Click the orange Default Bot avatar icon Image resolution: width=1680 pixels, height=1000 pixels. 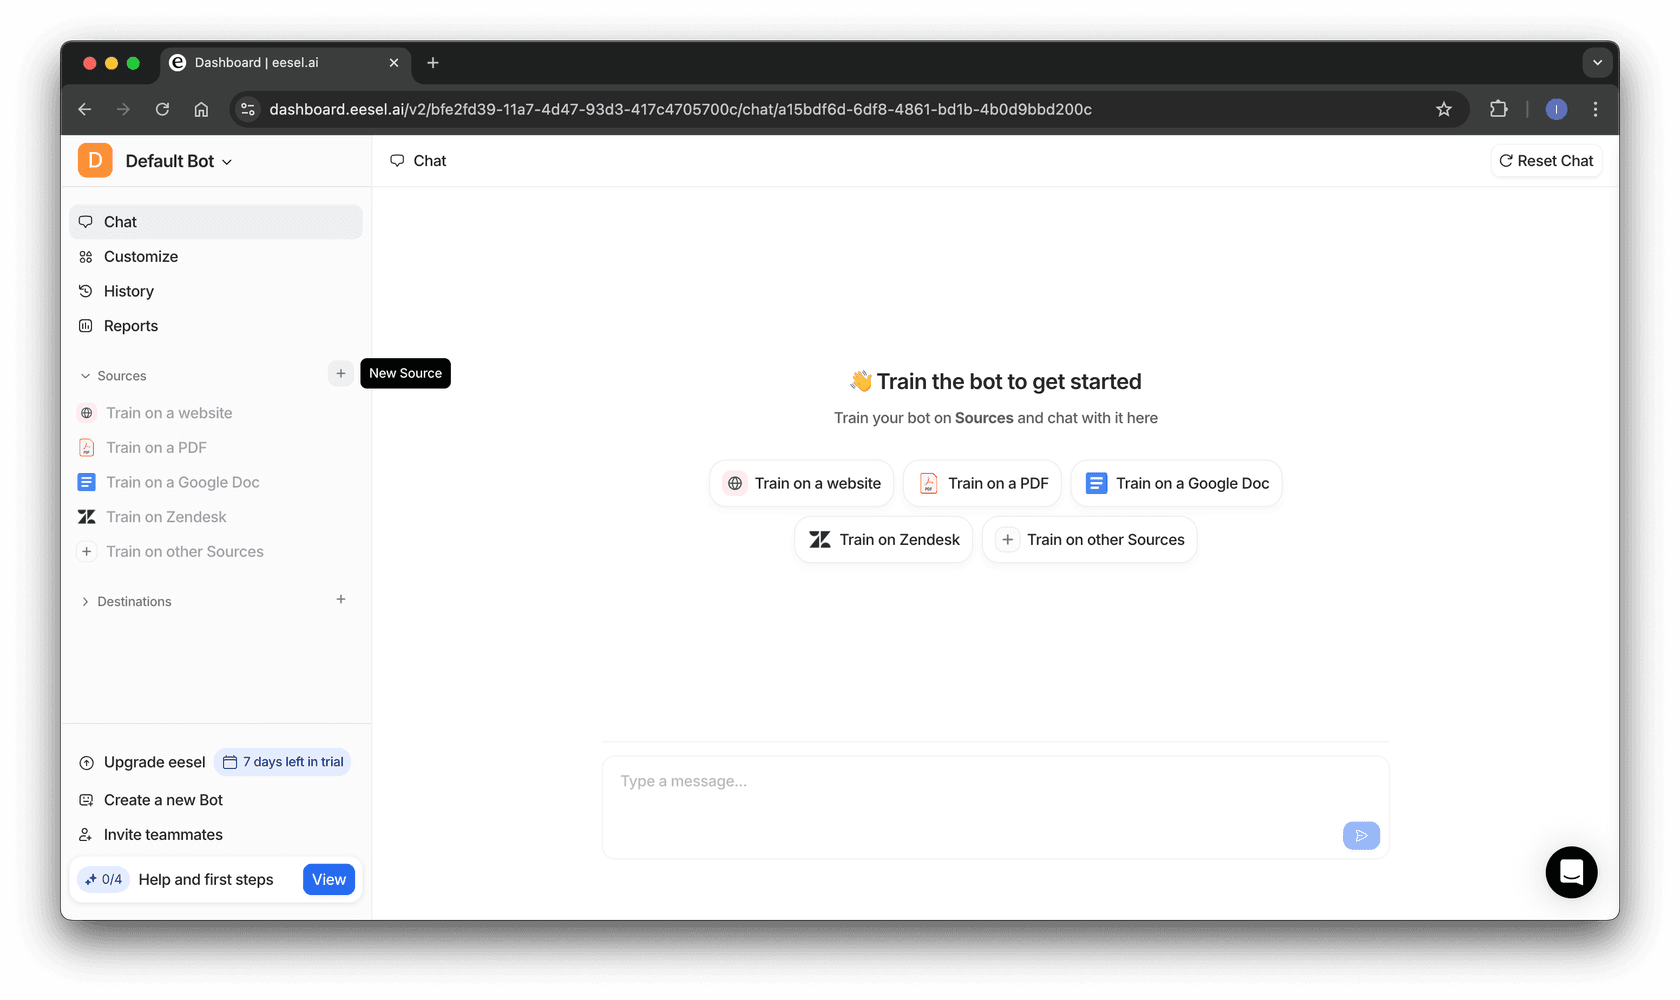point(95,160)
